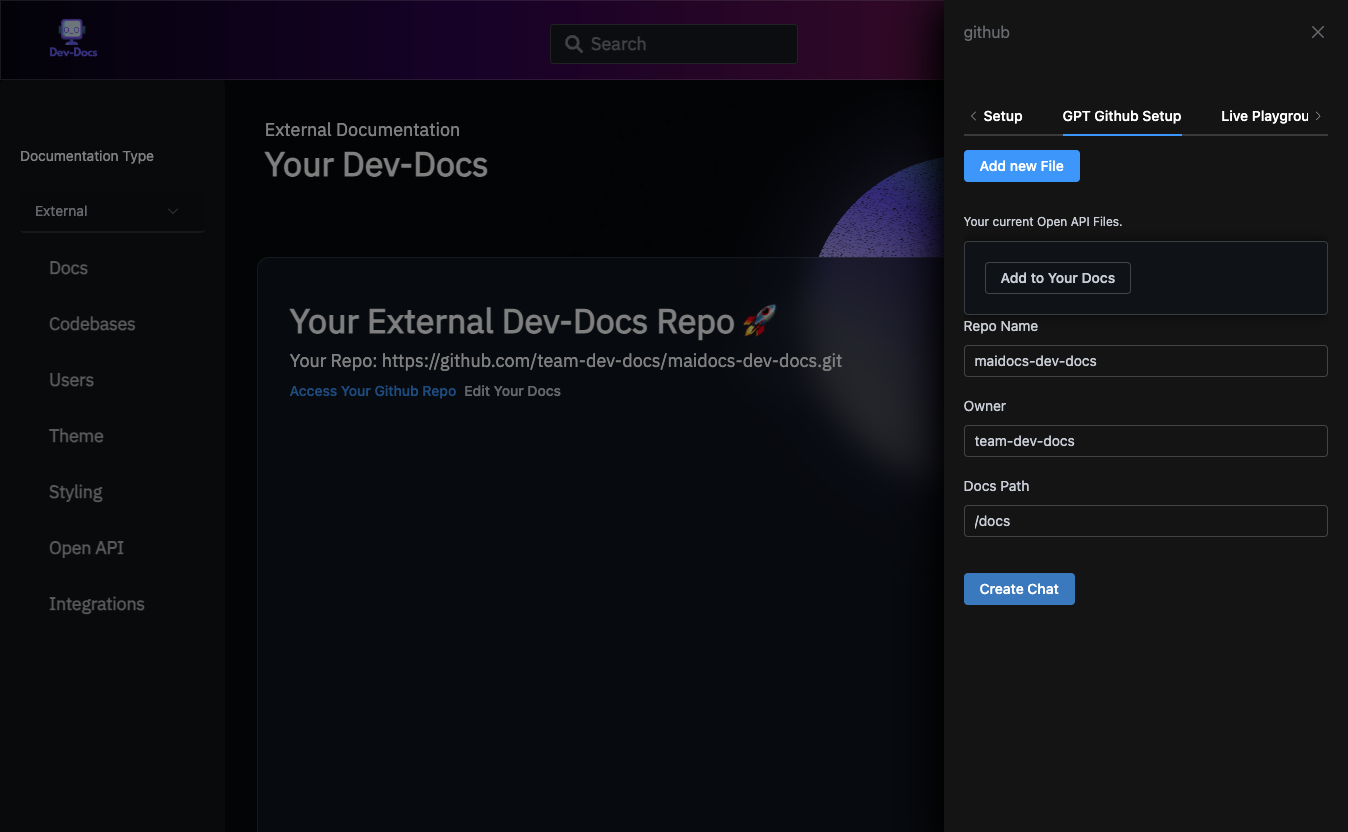This screenshot has width=1348, height=832.
Task: Open the Documentation Type dropdown
Action: (112, 211)
